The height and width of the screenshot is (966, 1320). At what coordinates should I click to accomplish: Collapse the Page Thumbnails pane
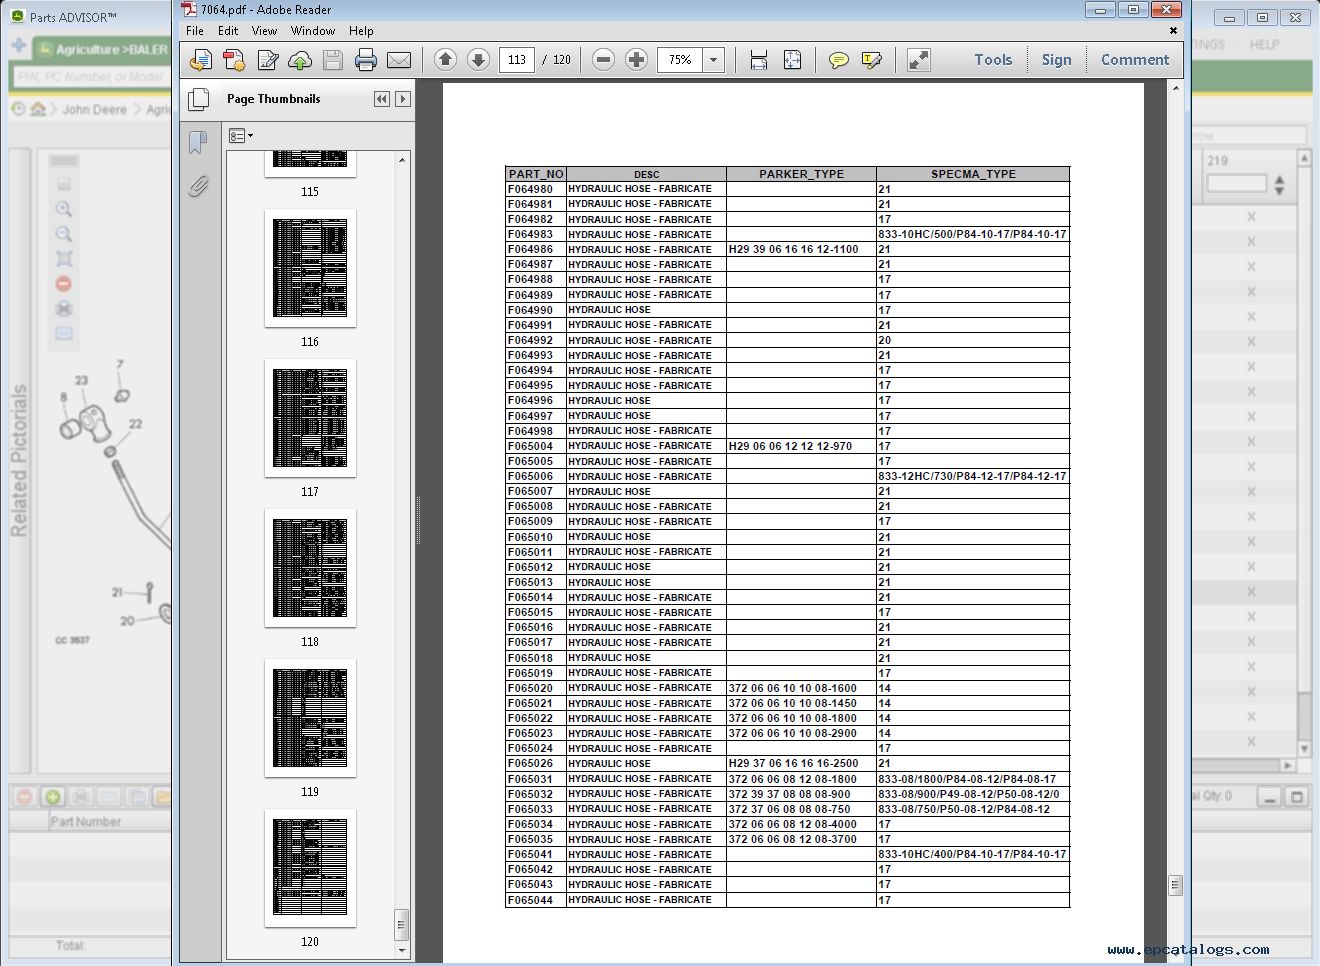click(381, 99)
